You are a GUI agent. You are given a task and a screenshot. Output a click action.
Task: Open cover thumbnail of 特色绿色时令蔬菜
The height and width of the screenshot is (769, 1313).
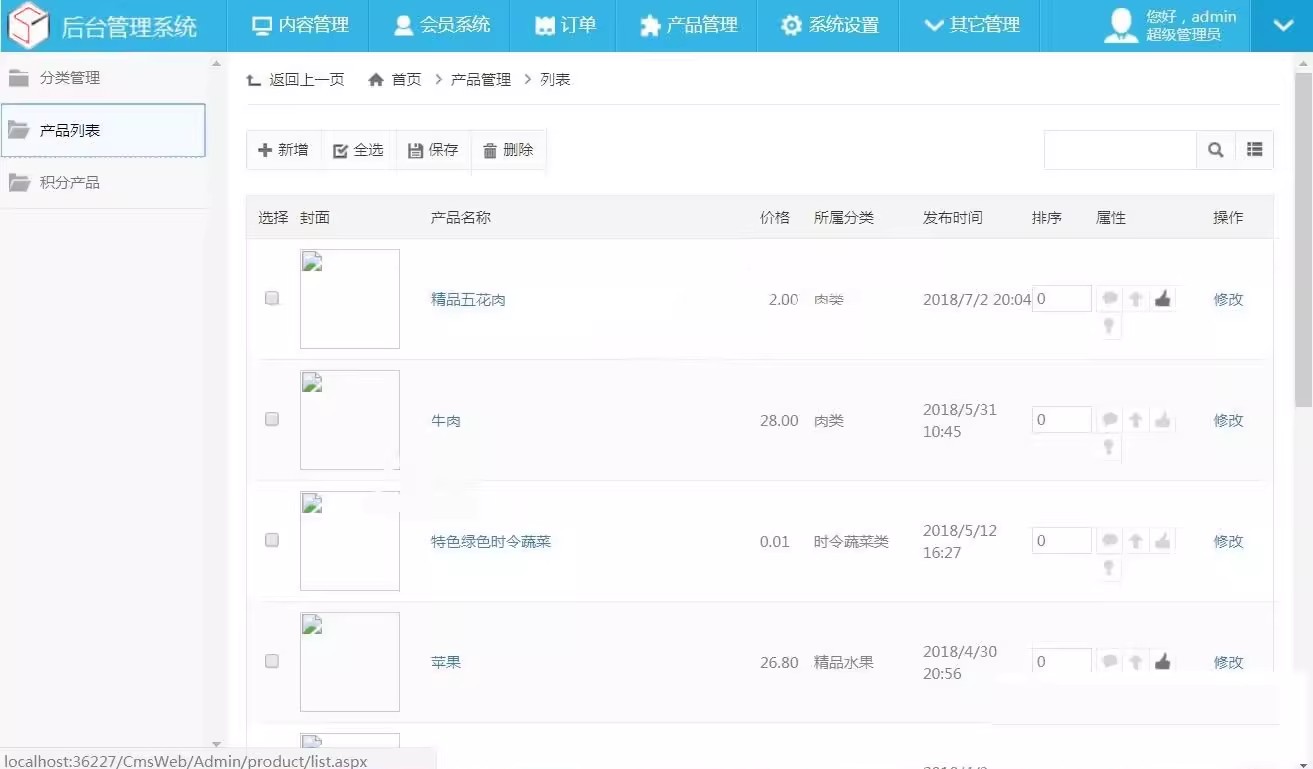click(350, 541)
